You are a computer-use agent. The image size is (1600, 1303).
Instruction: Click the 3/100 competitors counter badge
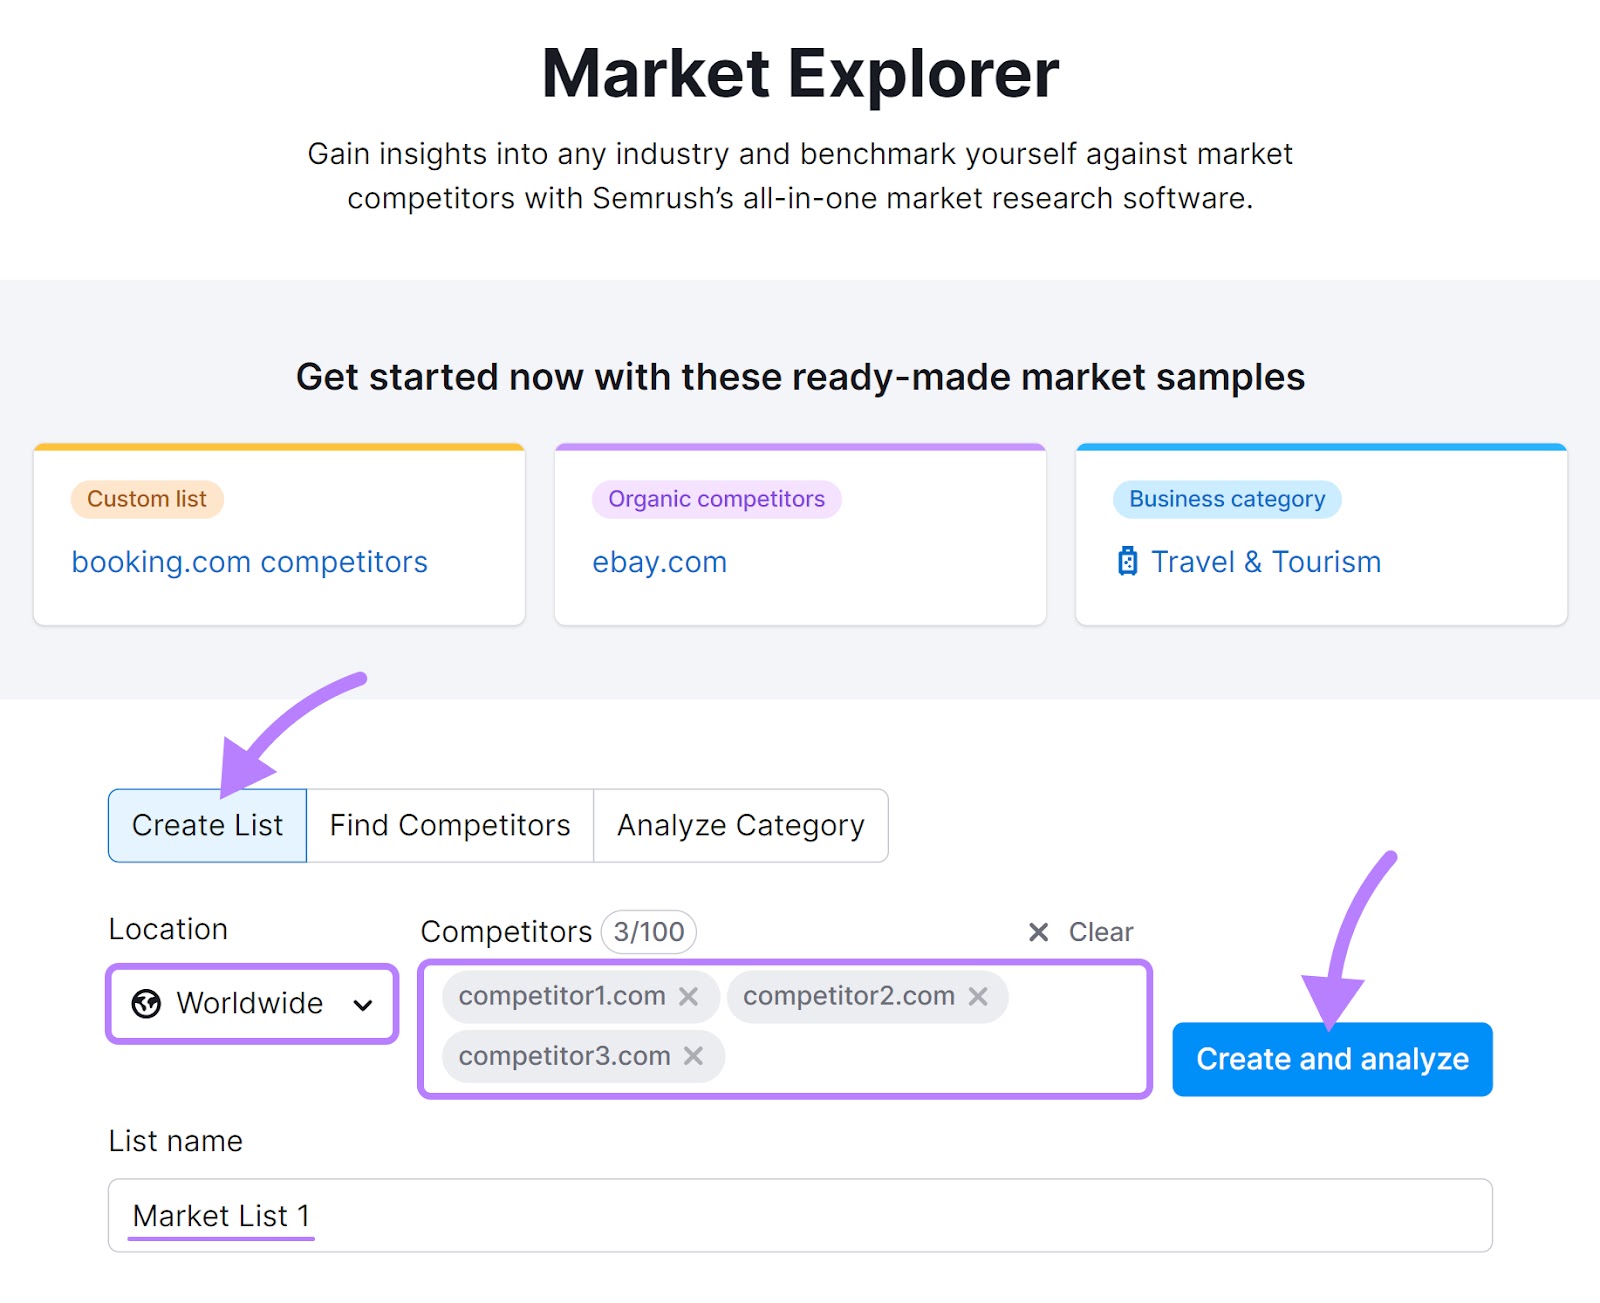(x=649, y=932)
